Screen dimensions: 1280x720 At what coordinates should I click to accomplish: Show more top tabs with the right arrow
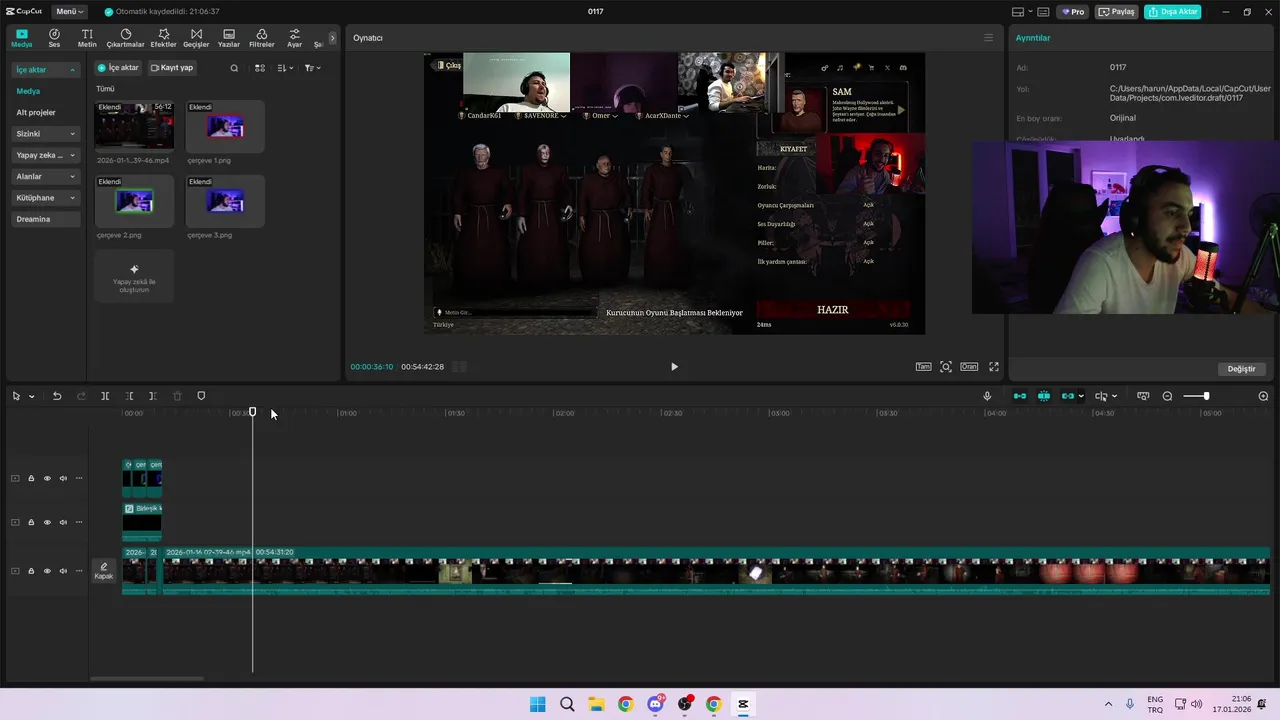point(333,38)
